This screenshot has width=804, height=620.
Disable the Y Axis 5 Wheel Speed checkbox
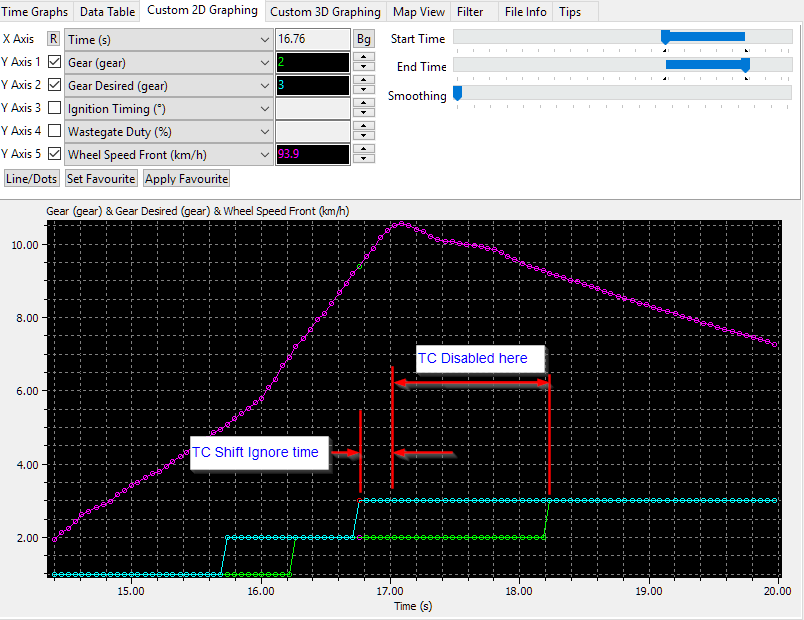[54, 154]
